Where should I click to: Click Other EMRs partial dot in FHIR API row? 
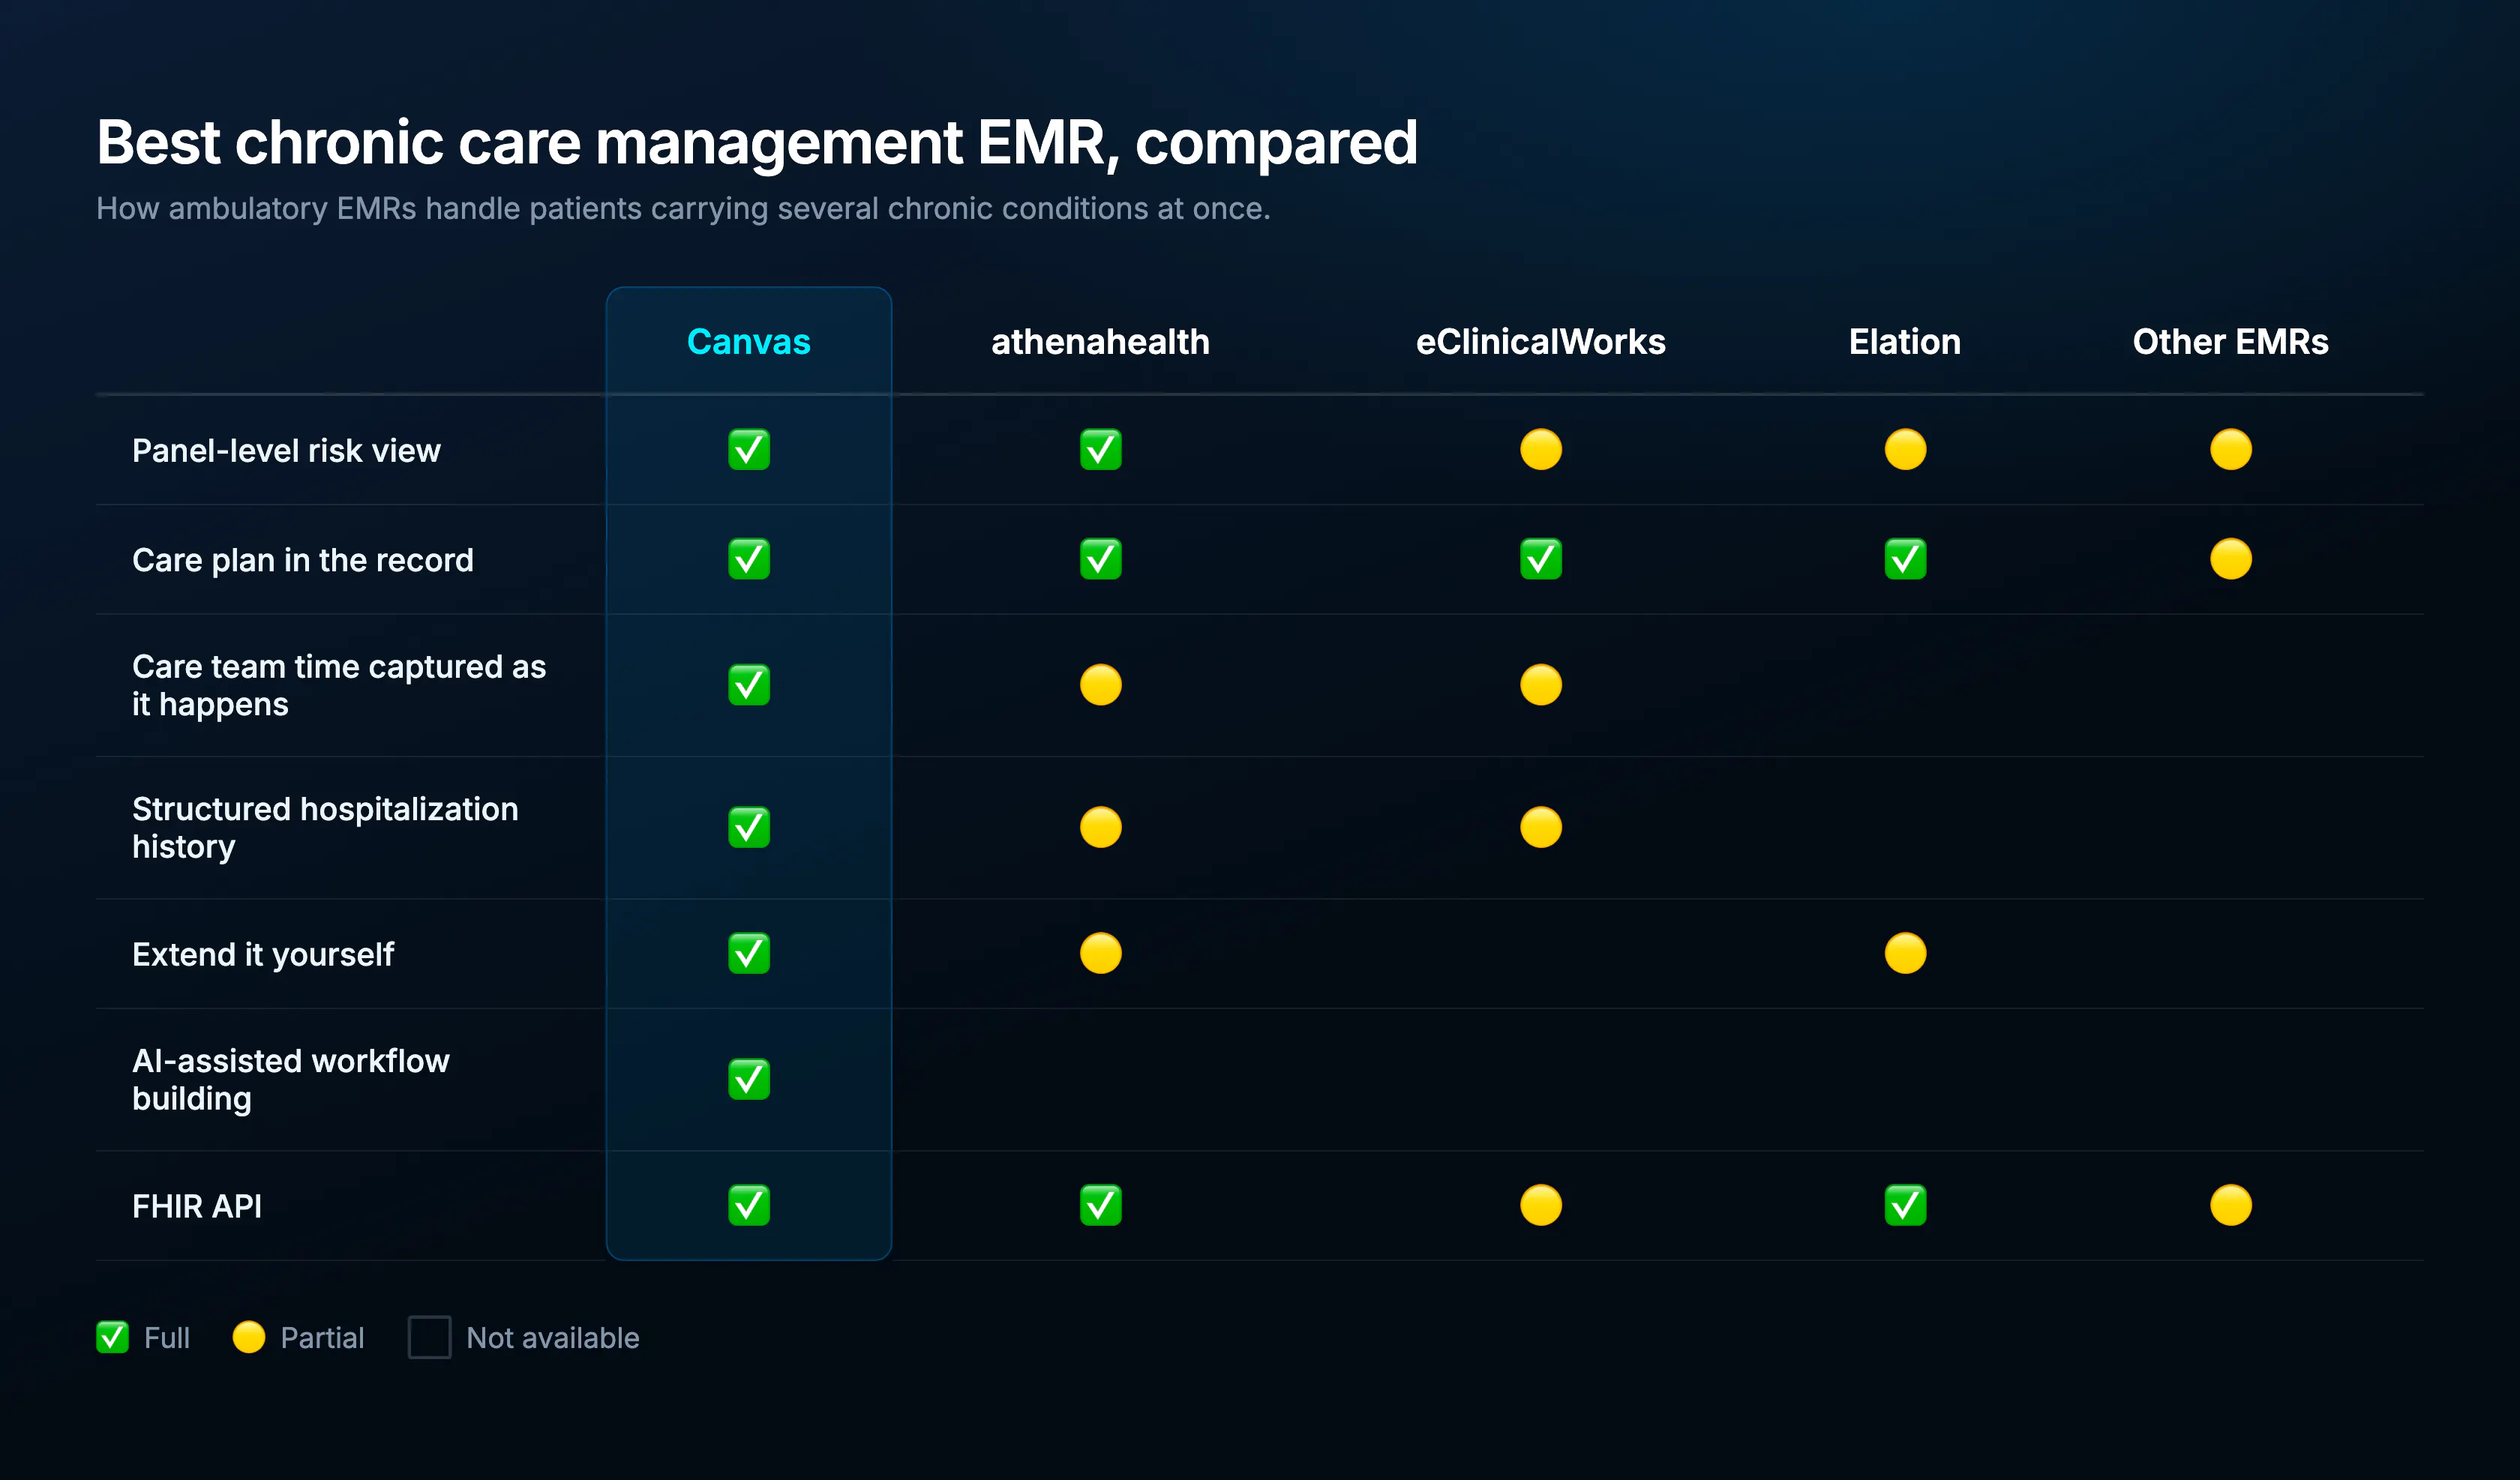click(x=2231, y=1205)
